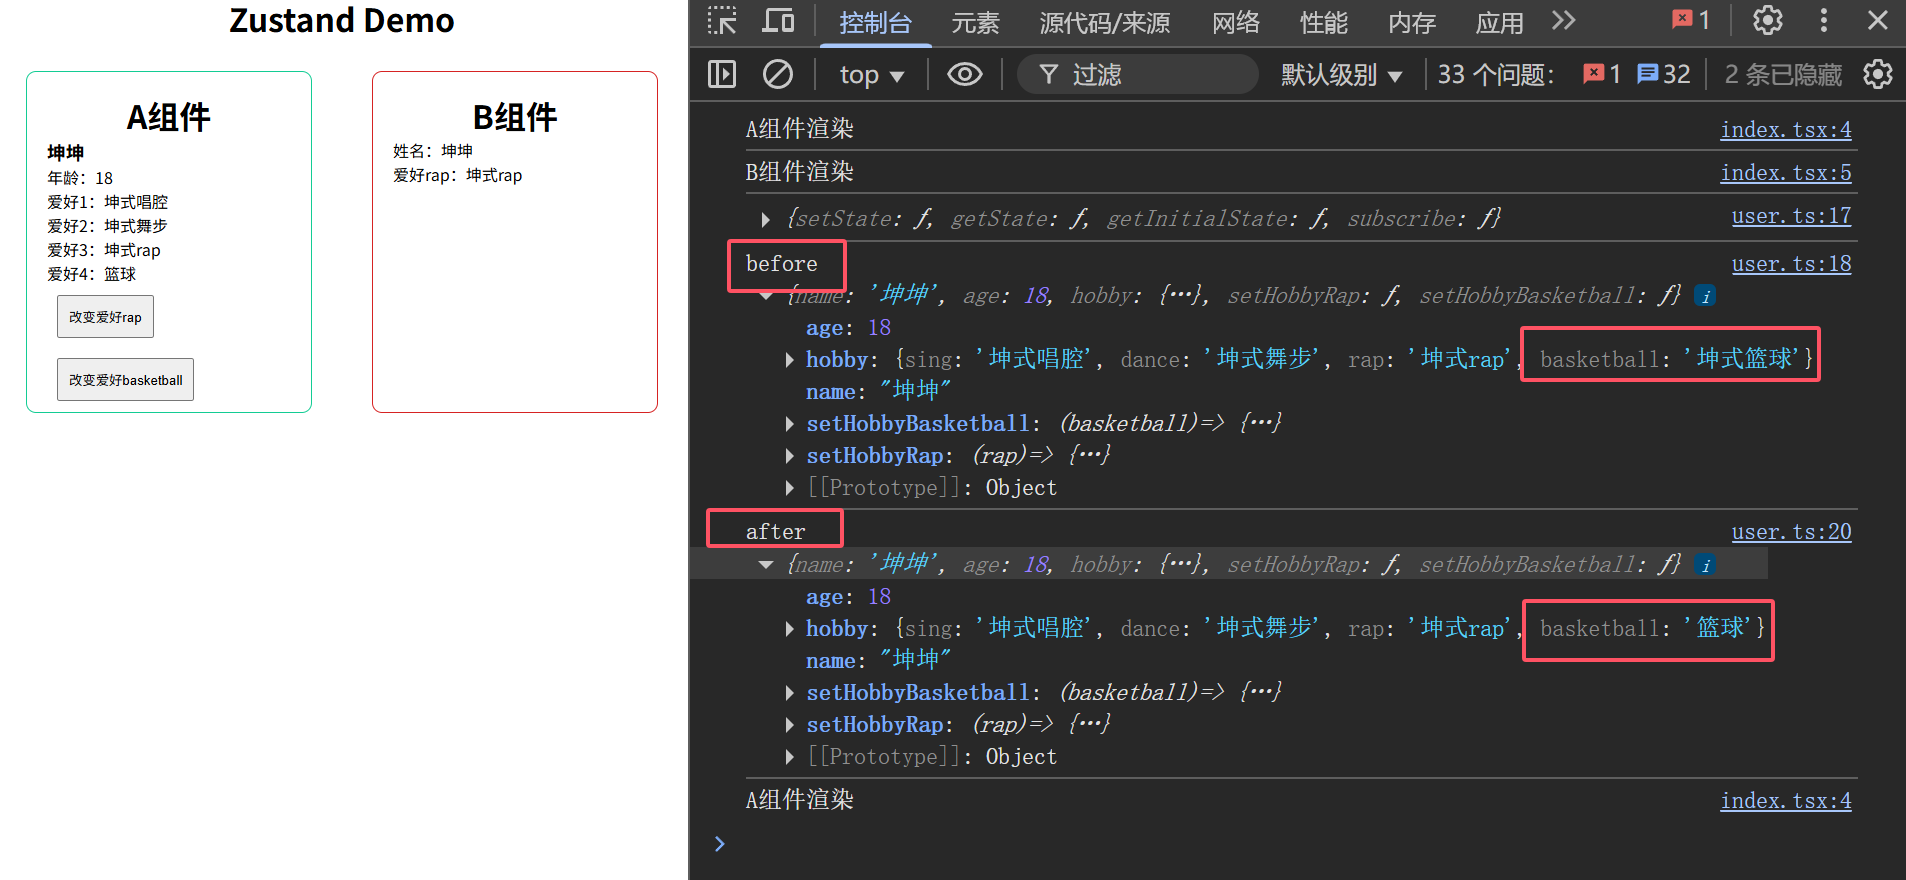Viewport: 1906px width, 880px height.
Task: Expand setHobbyBasketball in the before object
Action: pos(789,424)
